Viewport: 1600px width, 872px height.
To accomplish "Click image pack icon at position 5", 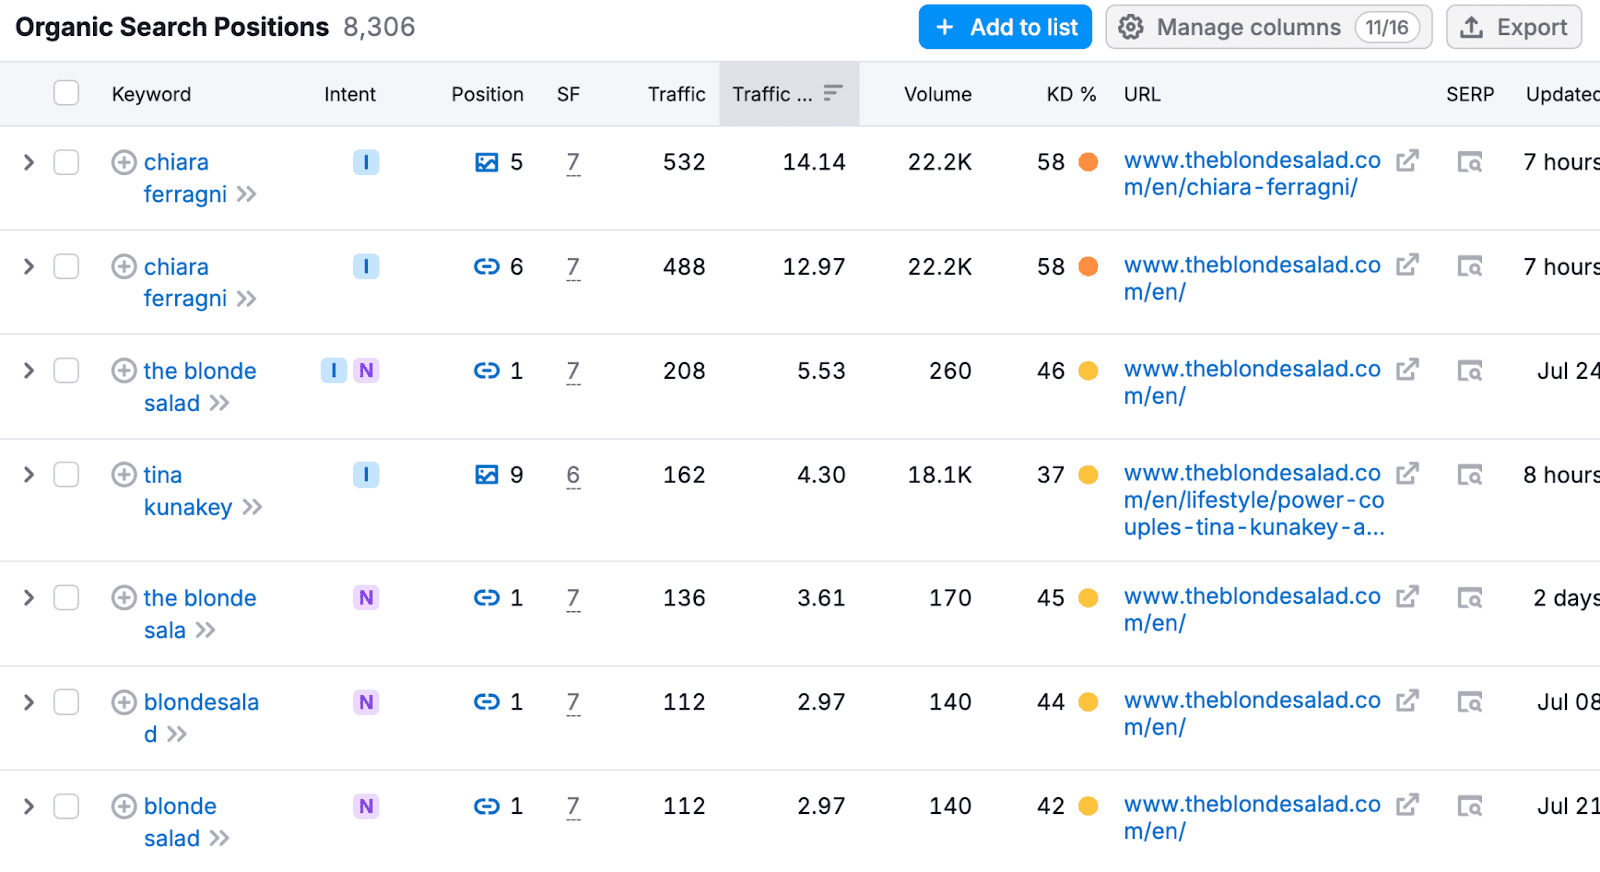I will (487, 162).
